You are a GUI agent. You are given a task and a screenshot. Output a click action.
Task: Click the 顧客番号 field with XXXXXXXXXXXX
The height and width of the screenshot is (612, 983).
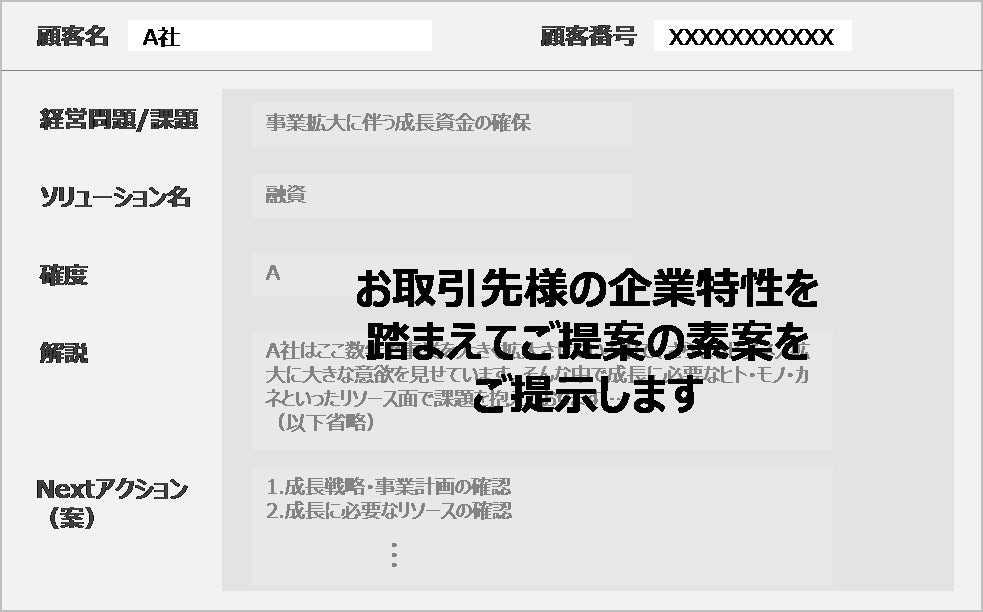tap(752, 36)
